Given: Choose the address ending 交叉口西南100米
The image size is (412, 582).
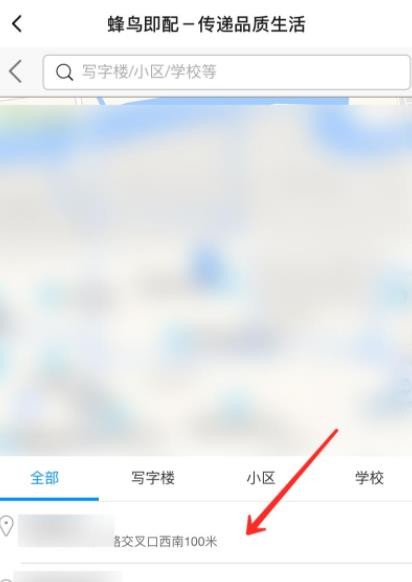Looking at the screenshot, I should pos(165,542).
